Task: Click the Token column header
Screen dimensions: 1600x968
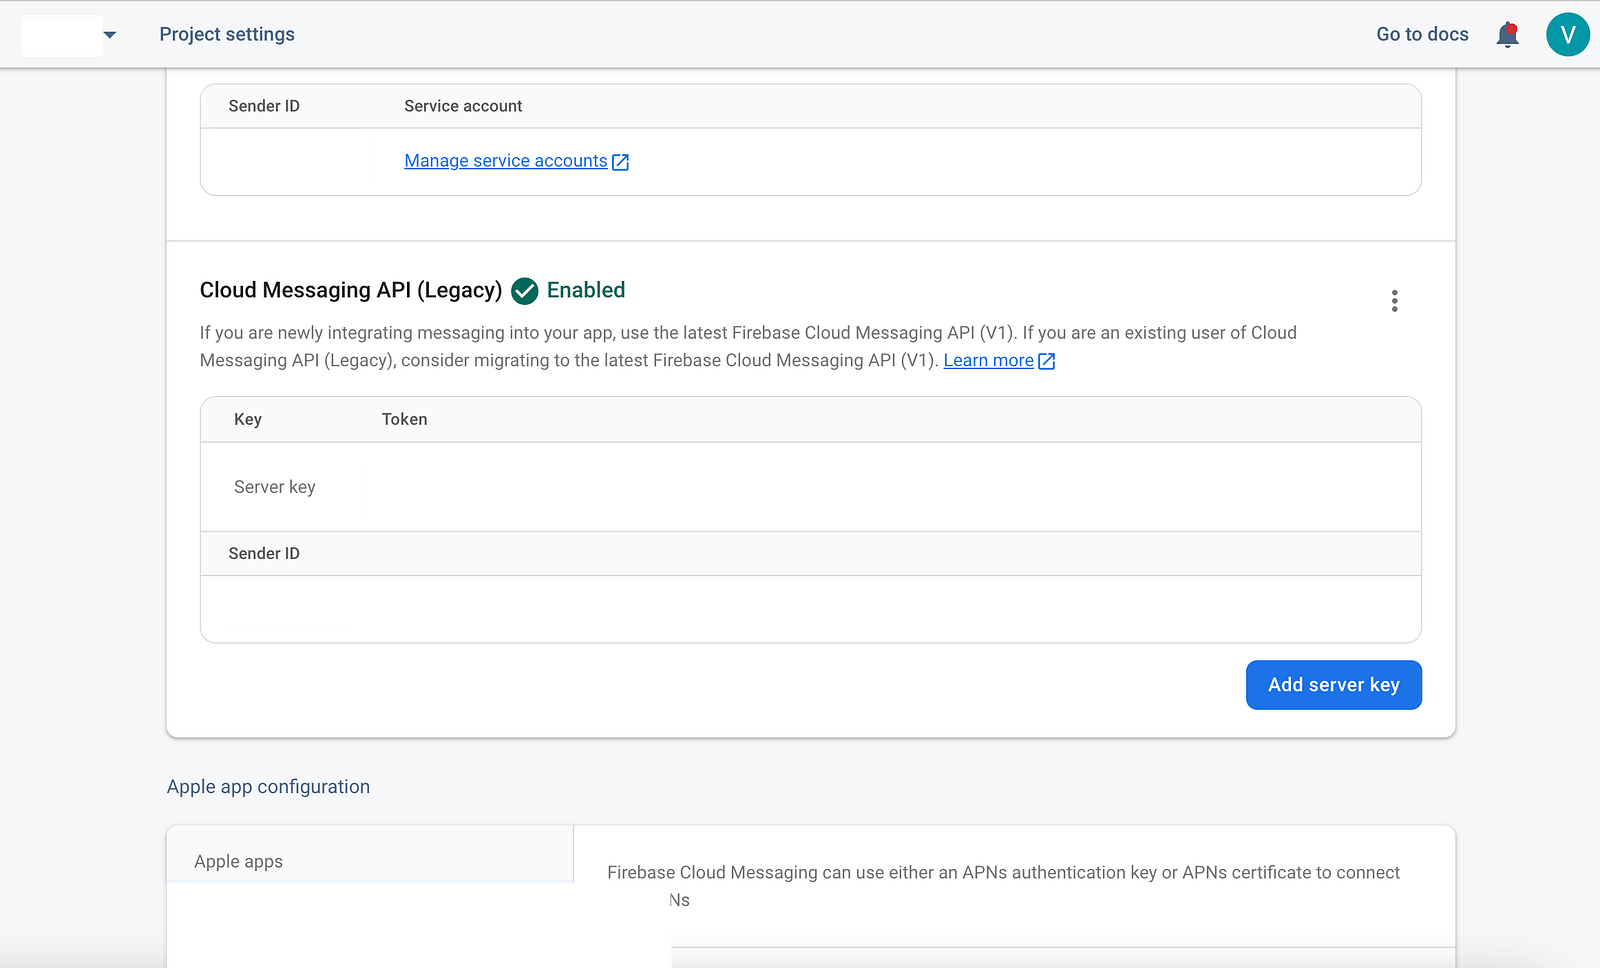Action: click(x=404, y=419)
